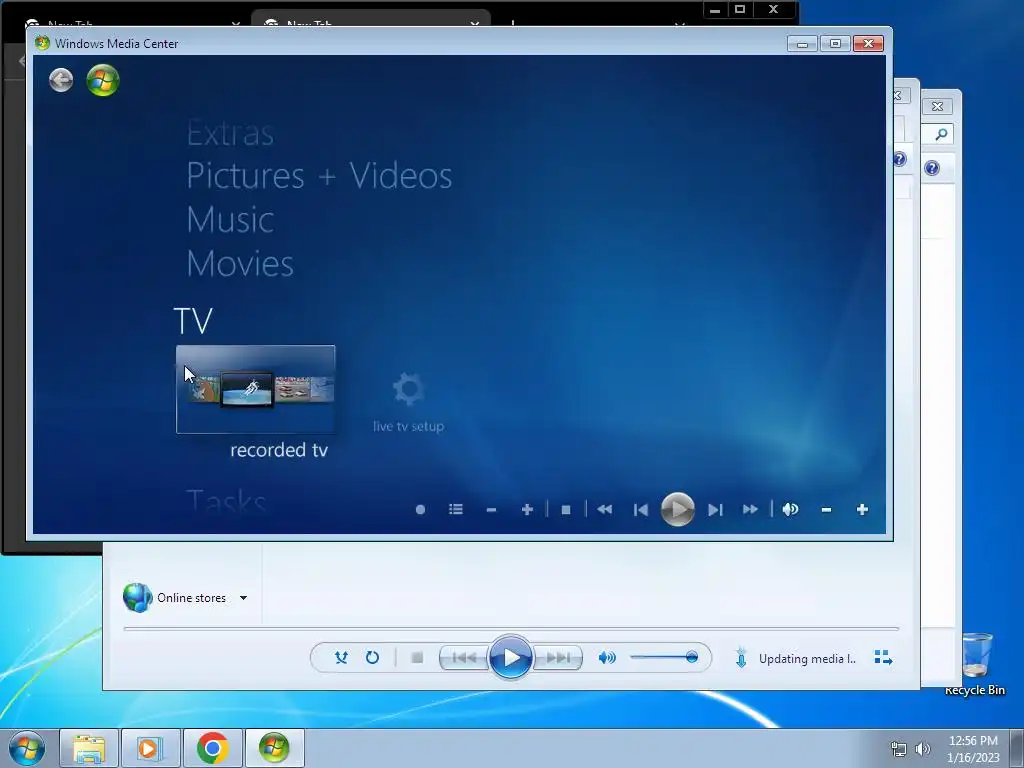Mute audio with Media Center speaker icon
The height and width of the screenshot is (768, 1024).
[x=790, y=509]
